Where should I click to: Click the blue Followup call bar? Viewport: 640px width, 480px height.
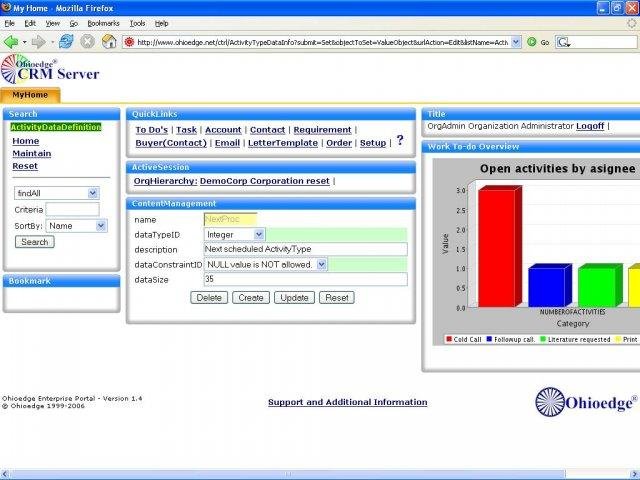549,286
